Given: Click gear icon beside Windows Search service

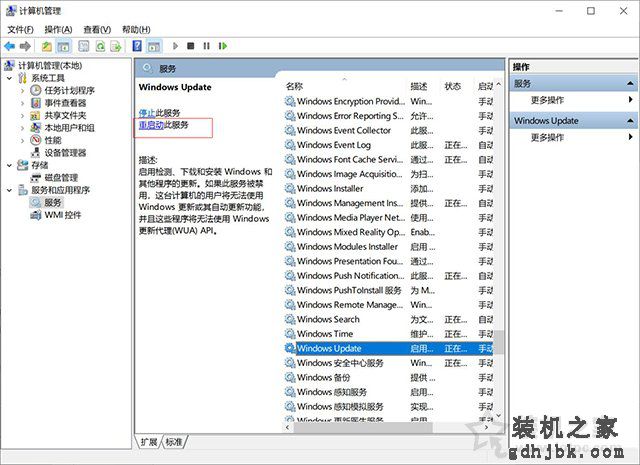Looking at the screenshot, I should [x=290, y=319].
